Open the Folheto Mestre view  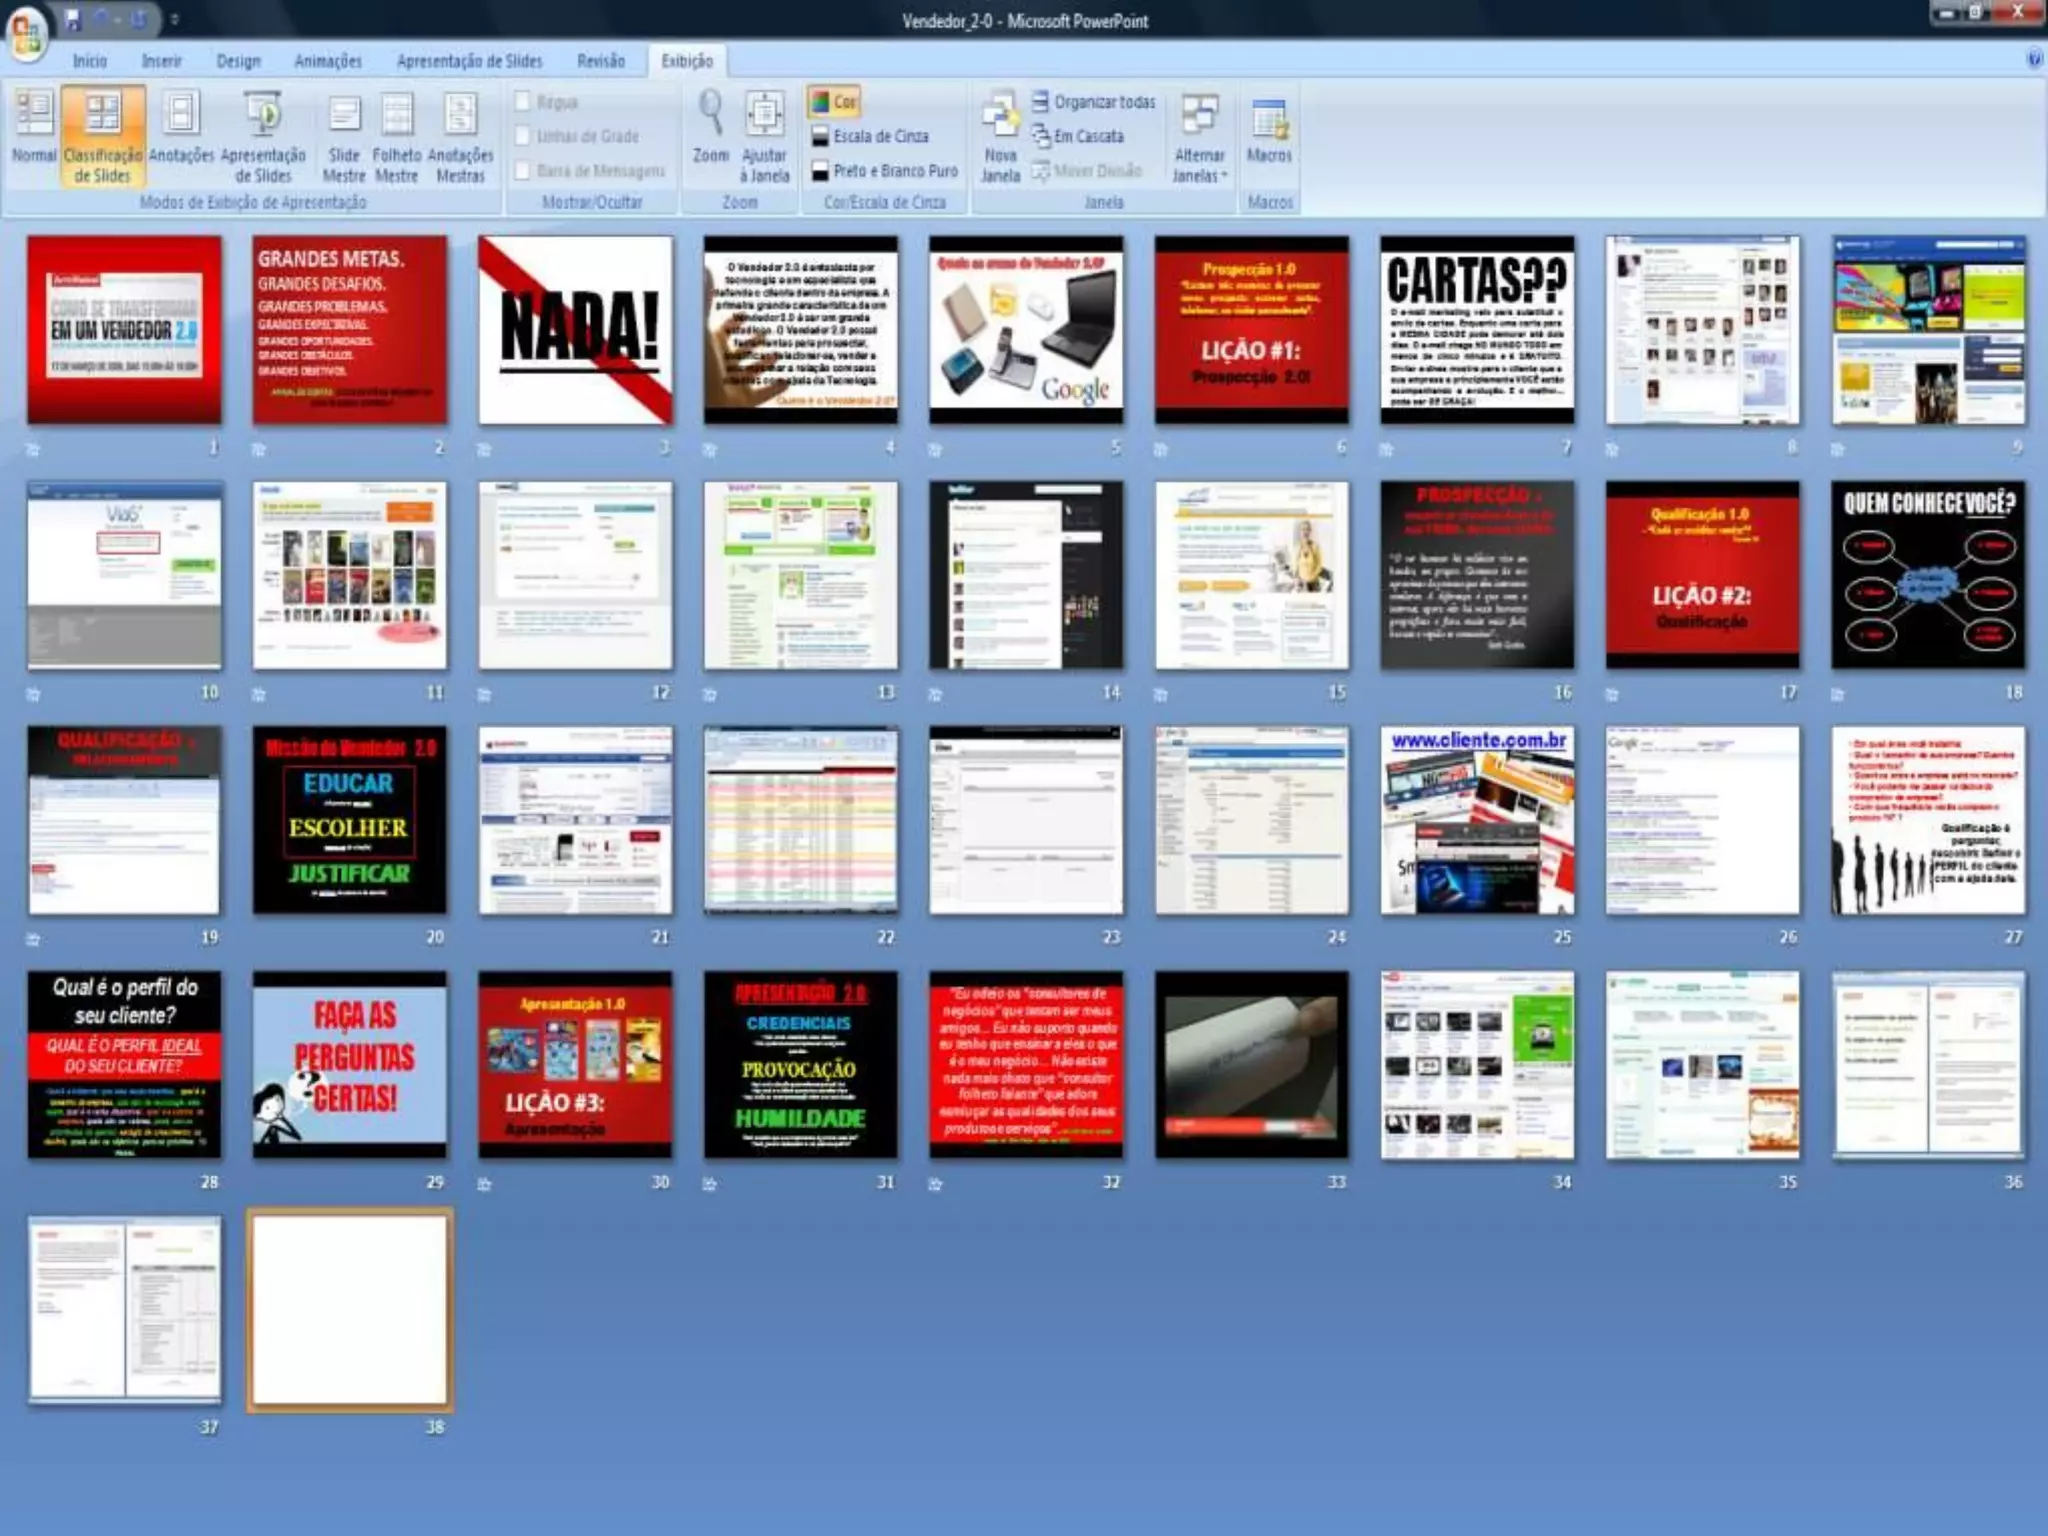tap(396, 137)
